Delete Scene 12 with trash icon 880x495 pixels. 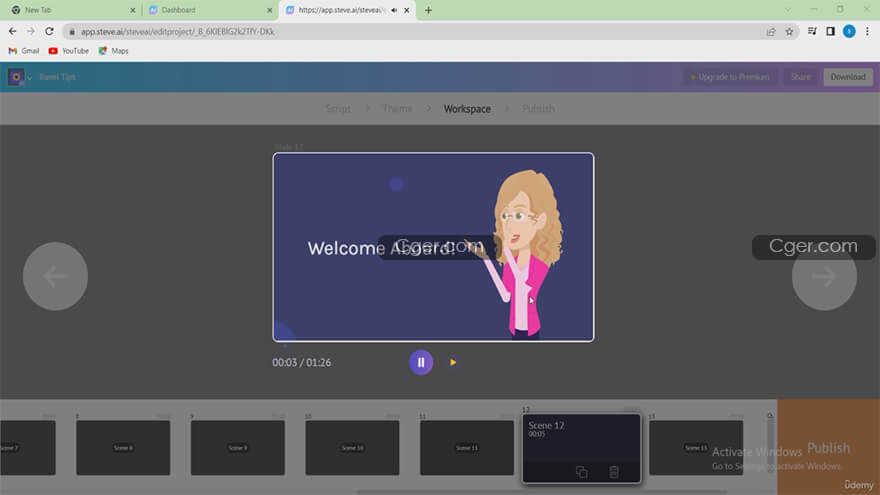coord(614,472)
